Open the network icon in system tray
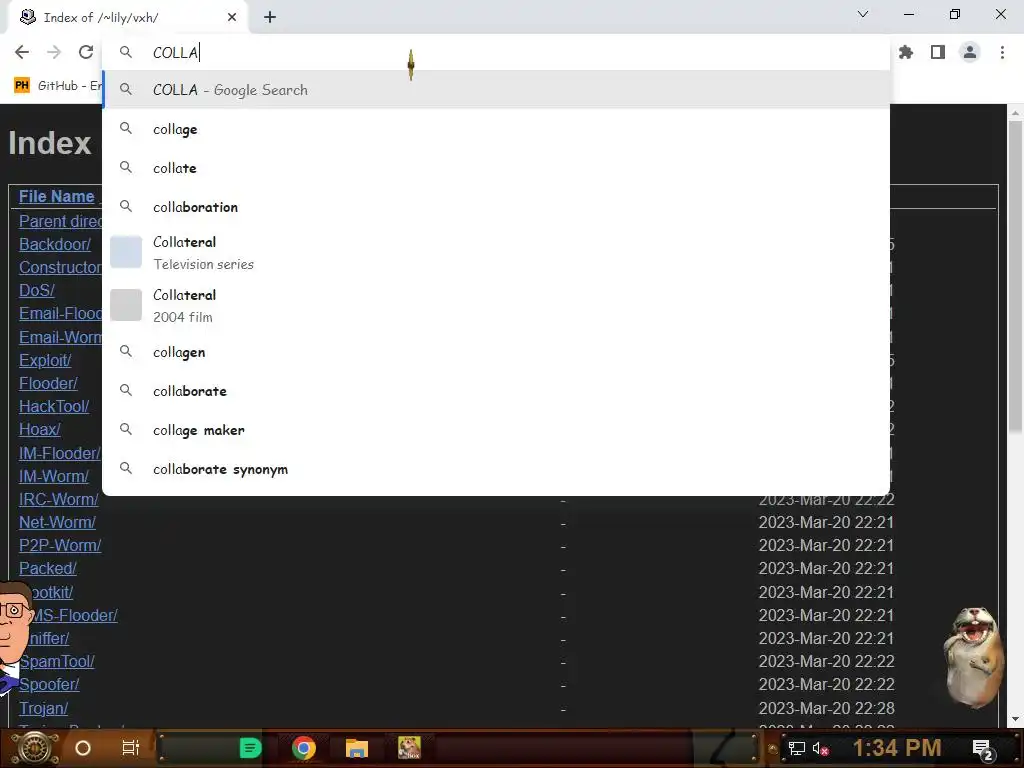The image size is (1024, 768). pos(796,748)
